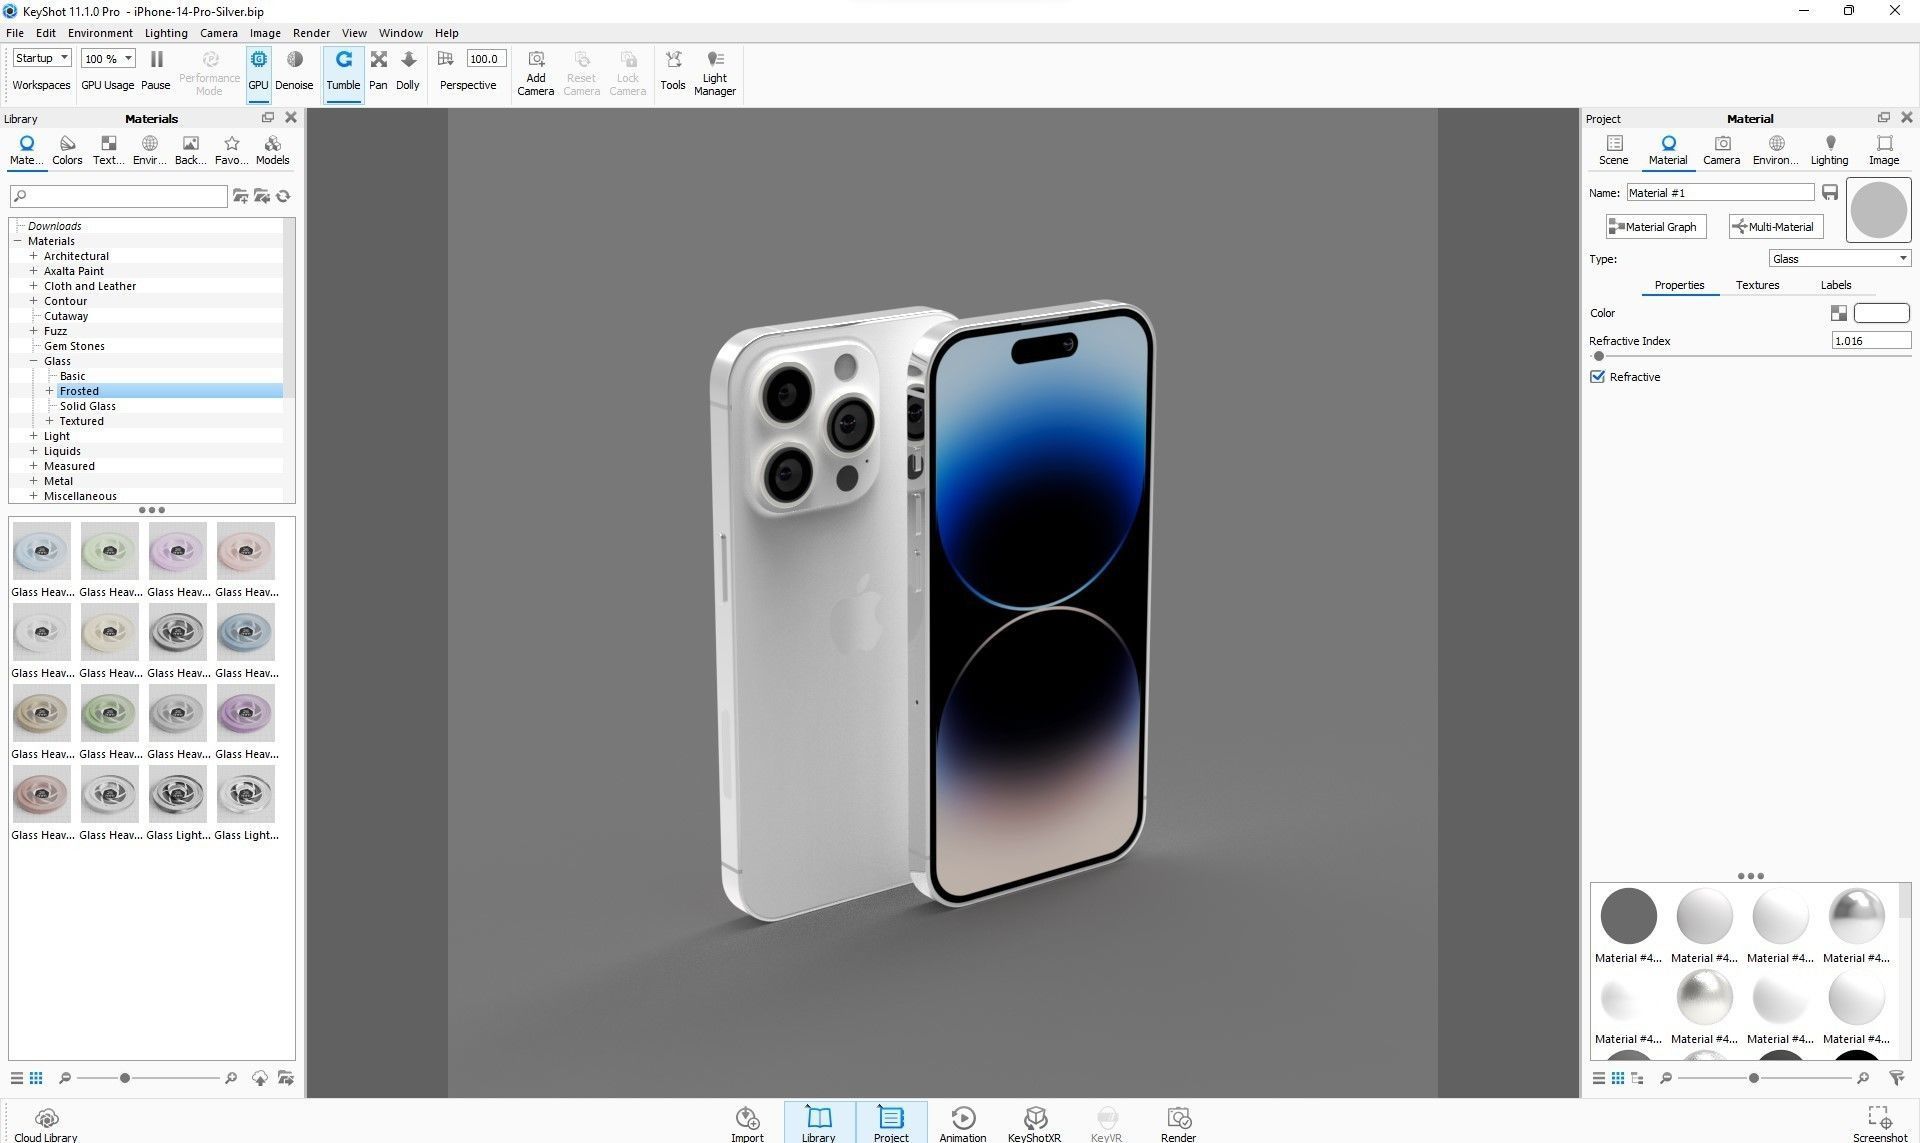Adjust the Refractive Index slider
Screen dimensions: 1920x1143
(1598, 356)
